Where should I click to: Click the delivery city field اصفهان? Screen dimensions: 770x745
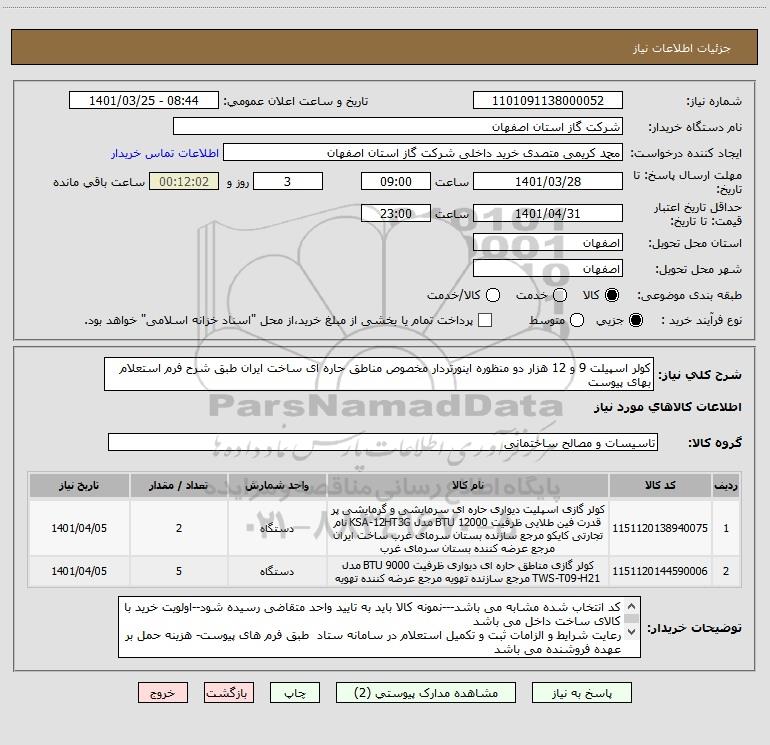click(x=548, y=268)
